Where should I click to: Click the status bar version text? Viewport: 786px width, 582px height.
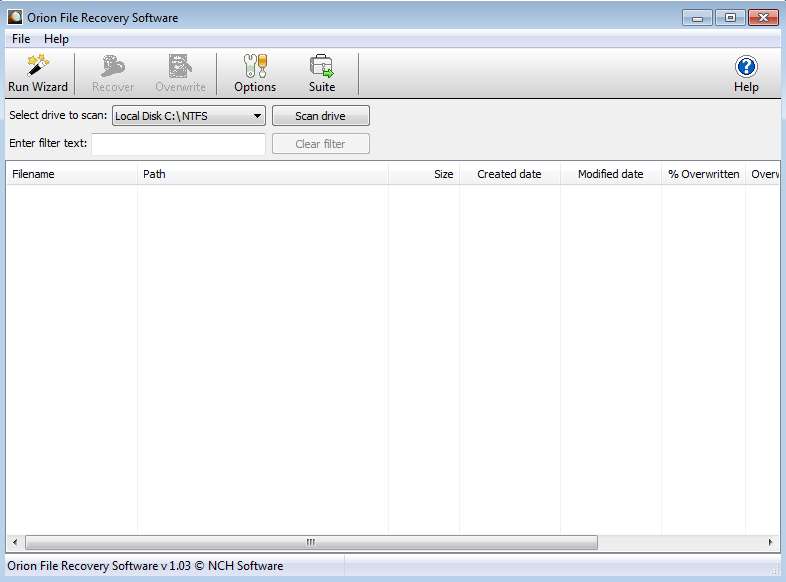(145, 566)
